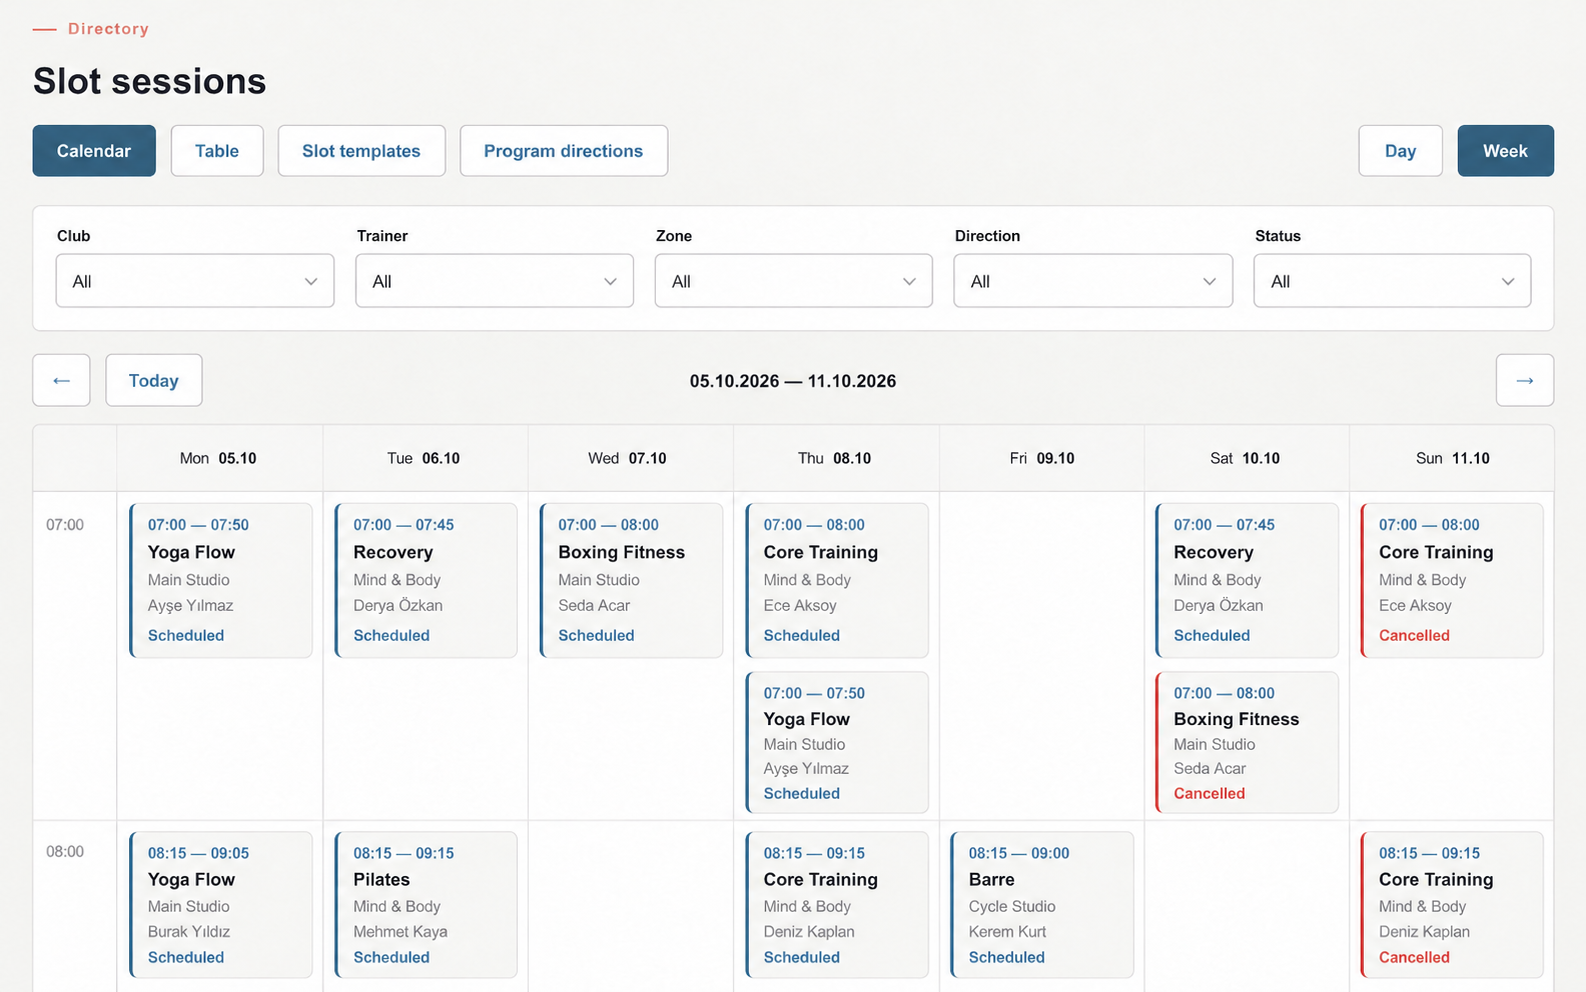Select the Thu 08.10 column header

tap(834, 458)
